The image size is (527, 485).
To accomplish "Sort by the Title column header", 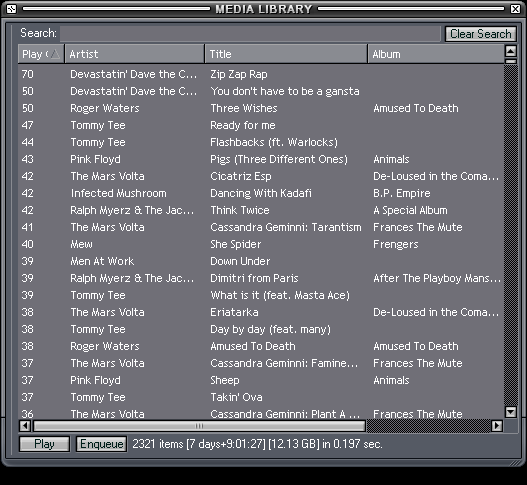I will click(x=286, y=54).
